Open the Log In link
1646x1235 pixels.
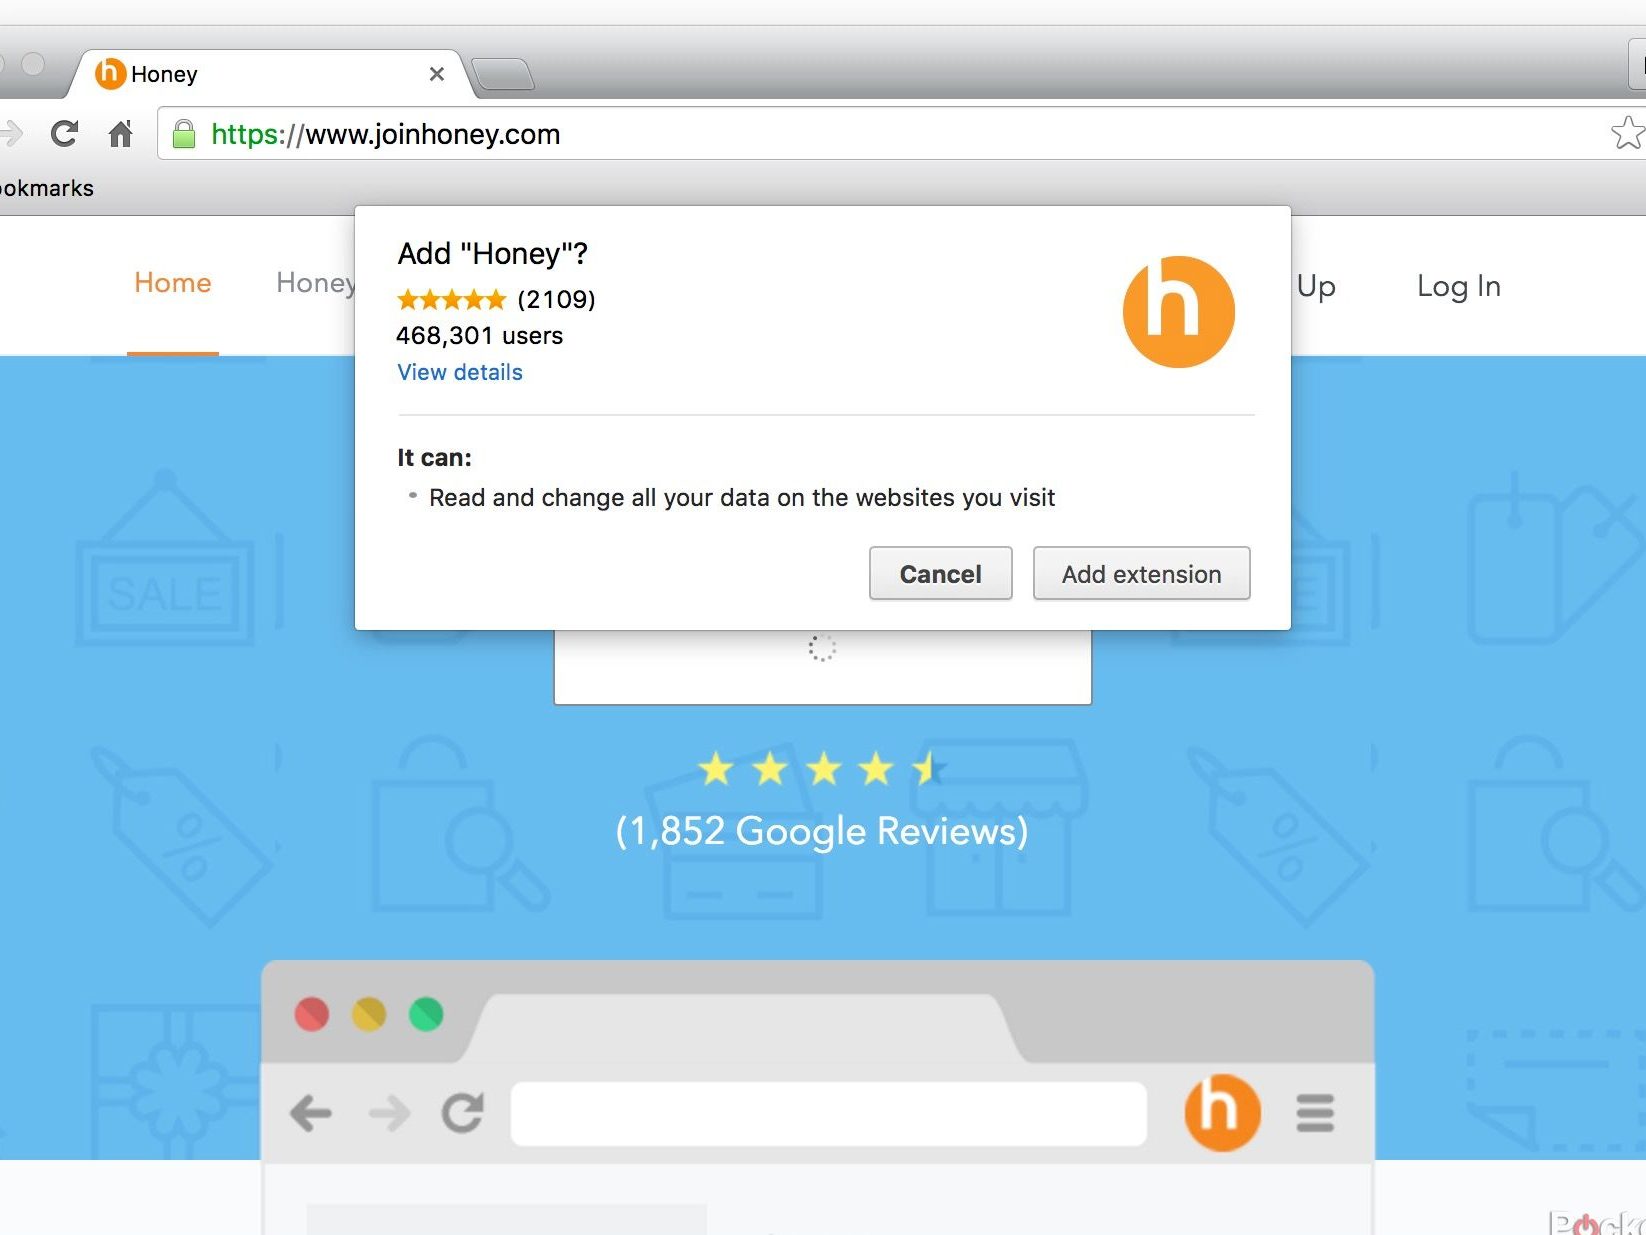click(x=1459, y=286)
